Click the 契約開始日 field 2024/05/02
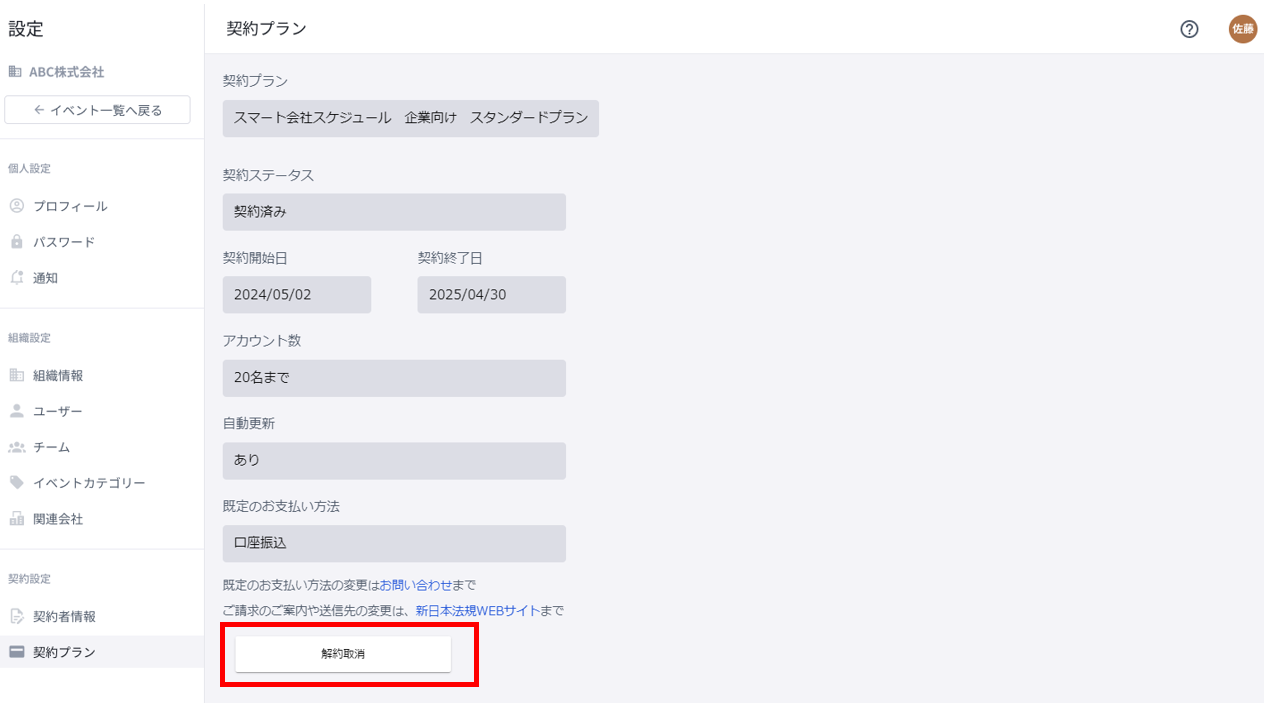The height and width of the screenshot is (703, 1264). pos(297,295)
